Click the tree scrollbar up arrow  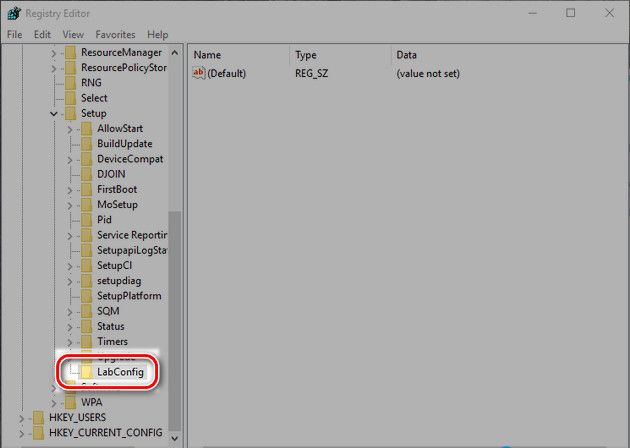pyautogui.click(x=175, y=53)
